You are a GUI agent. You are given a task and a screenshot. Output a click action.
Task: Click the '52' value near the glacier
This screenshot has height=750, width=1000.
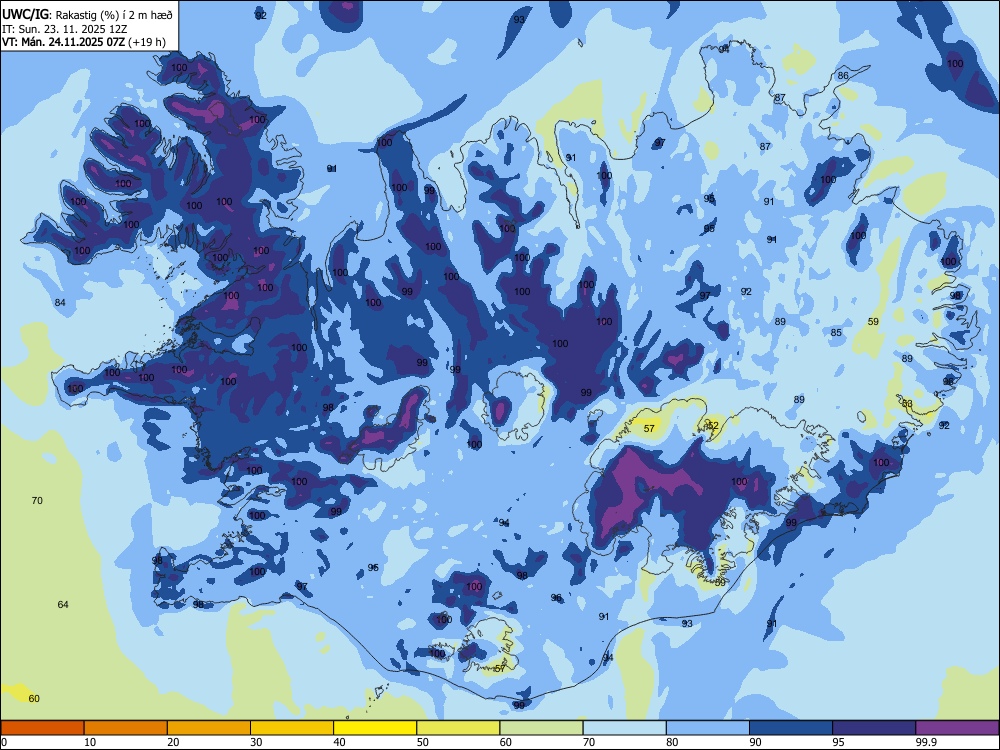click(x=713, y=425)
